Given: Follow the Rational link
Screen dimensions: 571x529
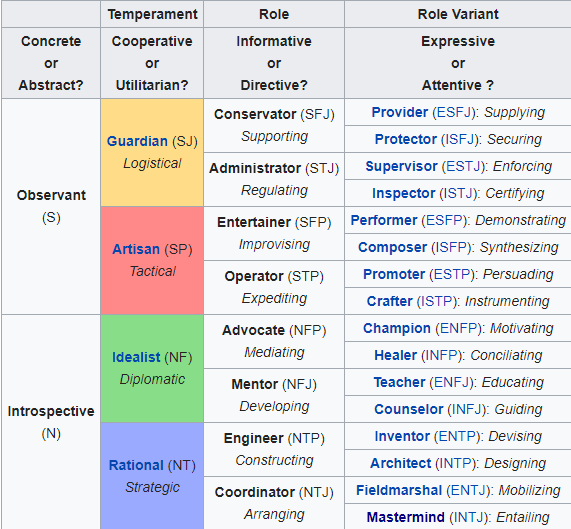Looking at the screenshot, I should click(x=136, y=465).
